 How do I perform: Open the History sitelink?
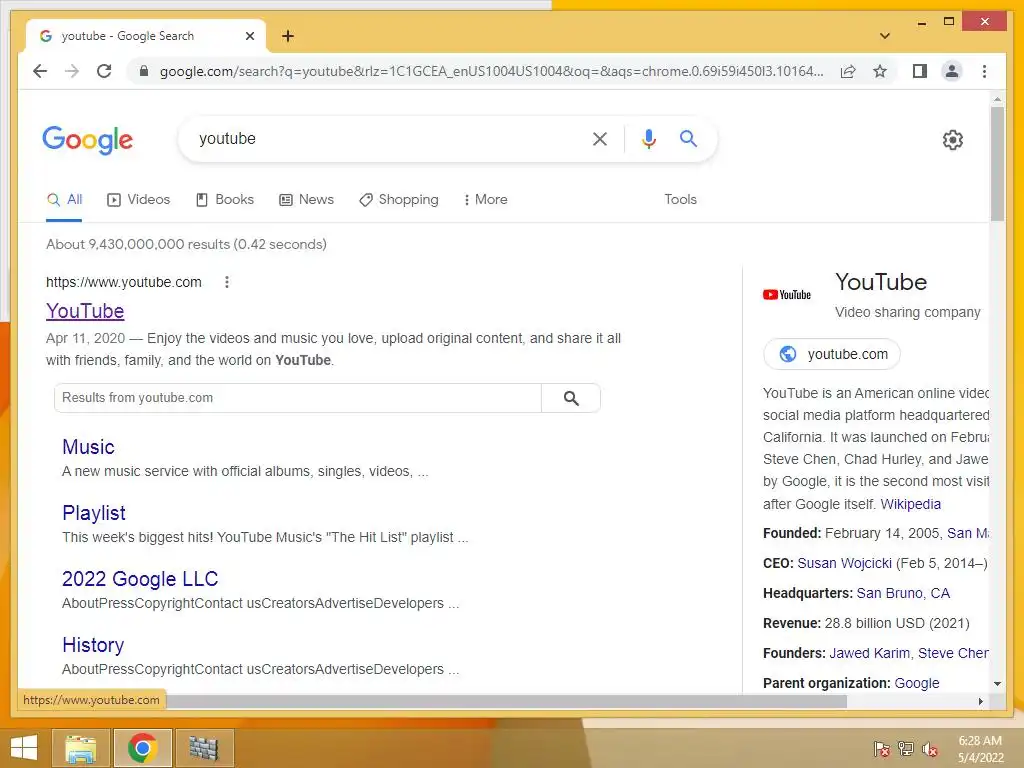coord(93,645)
